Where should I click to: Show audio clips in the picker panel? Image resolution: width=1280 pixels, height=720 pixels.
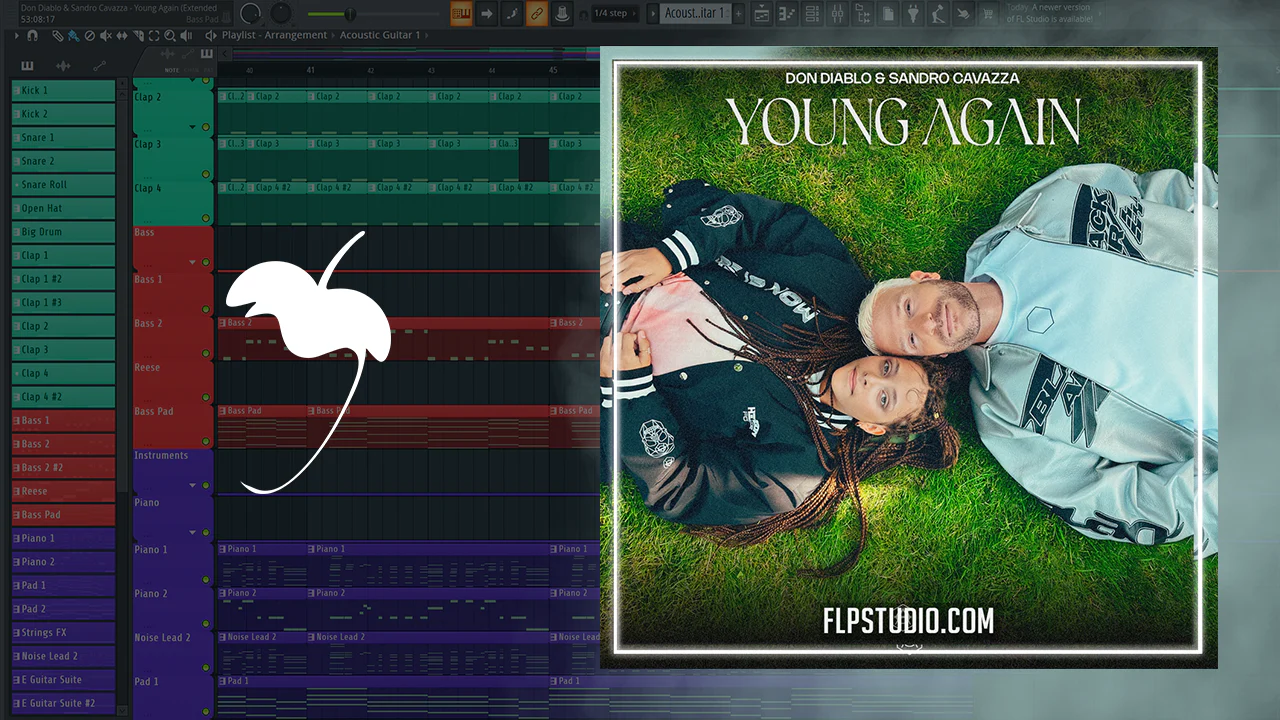(63, 66)
